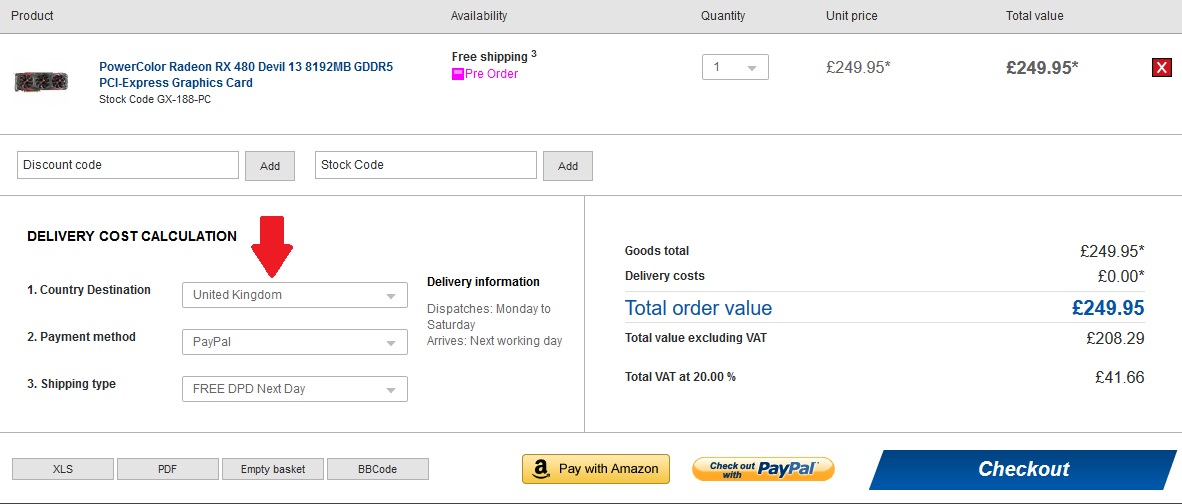Viewport: 1182px width, 504px height.
Task: Open the Payment method dropdown
Action: tap(294, 342)
